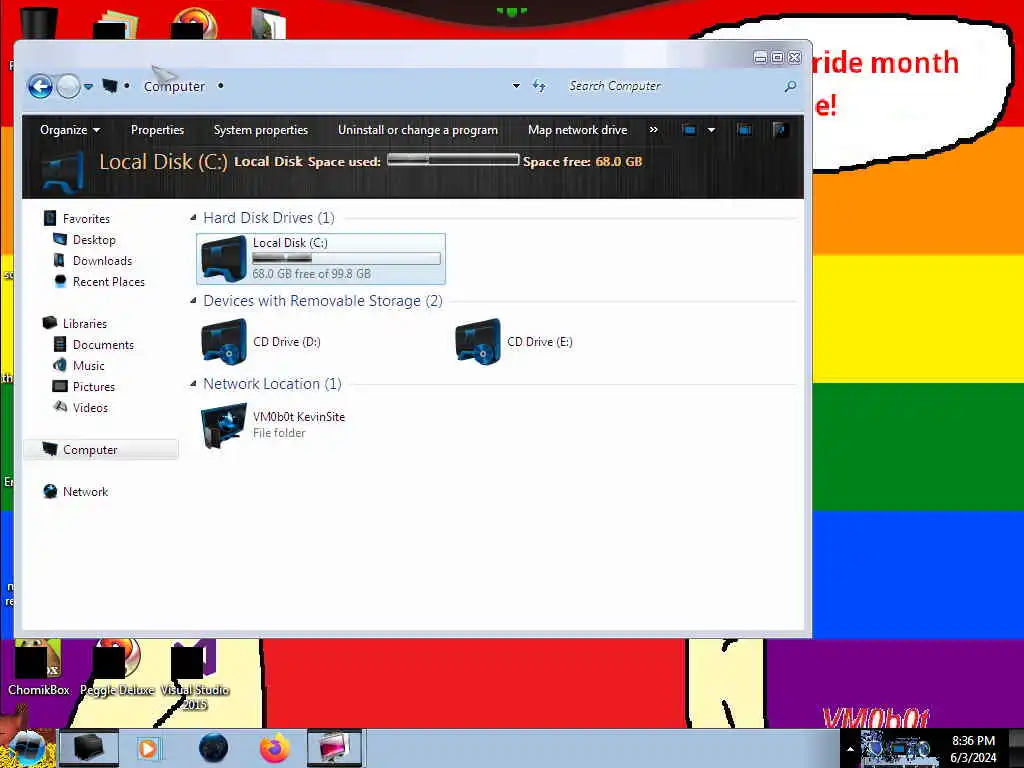
Task: Click the "68.0 GB free of 99.8 GB" text
Action: 312,274
